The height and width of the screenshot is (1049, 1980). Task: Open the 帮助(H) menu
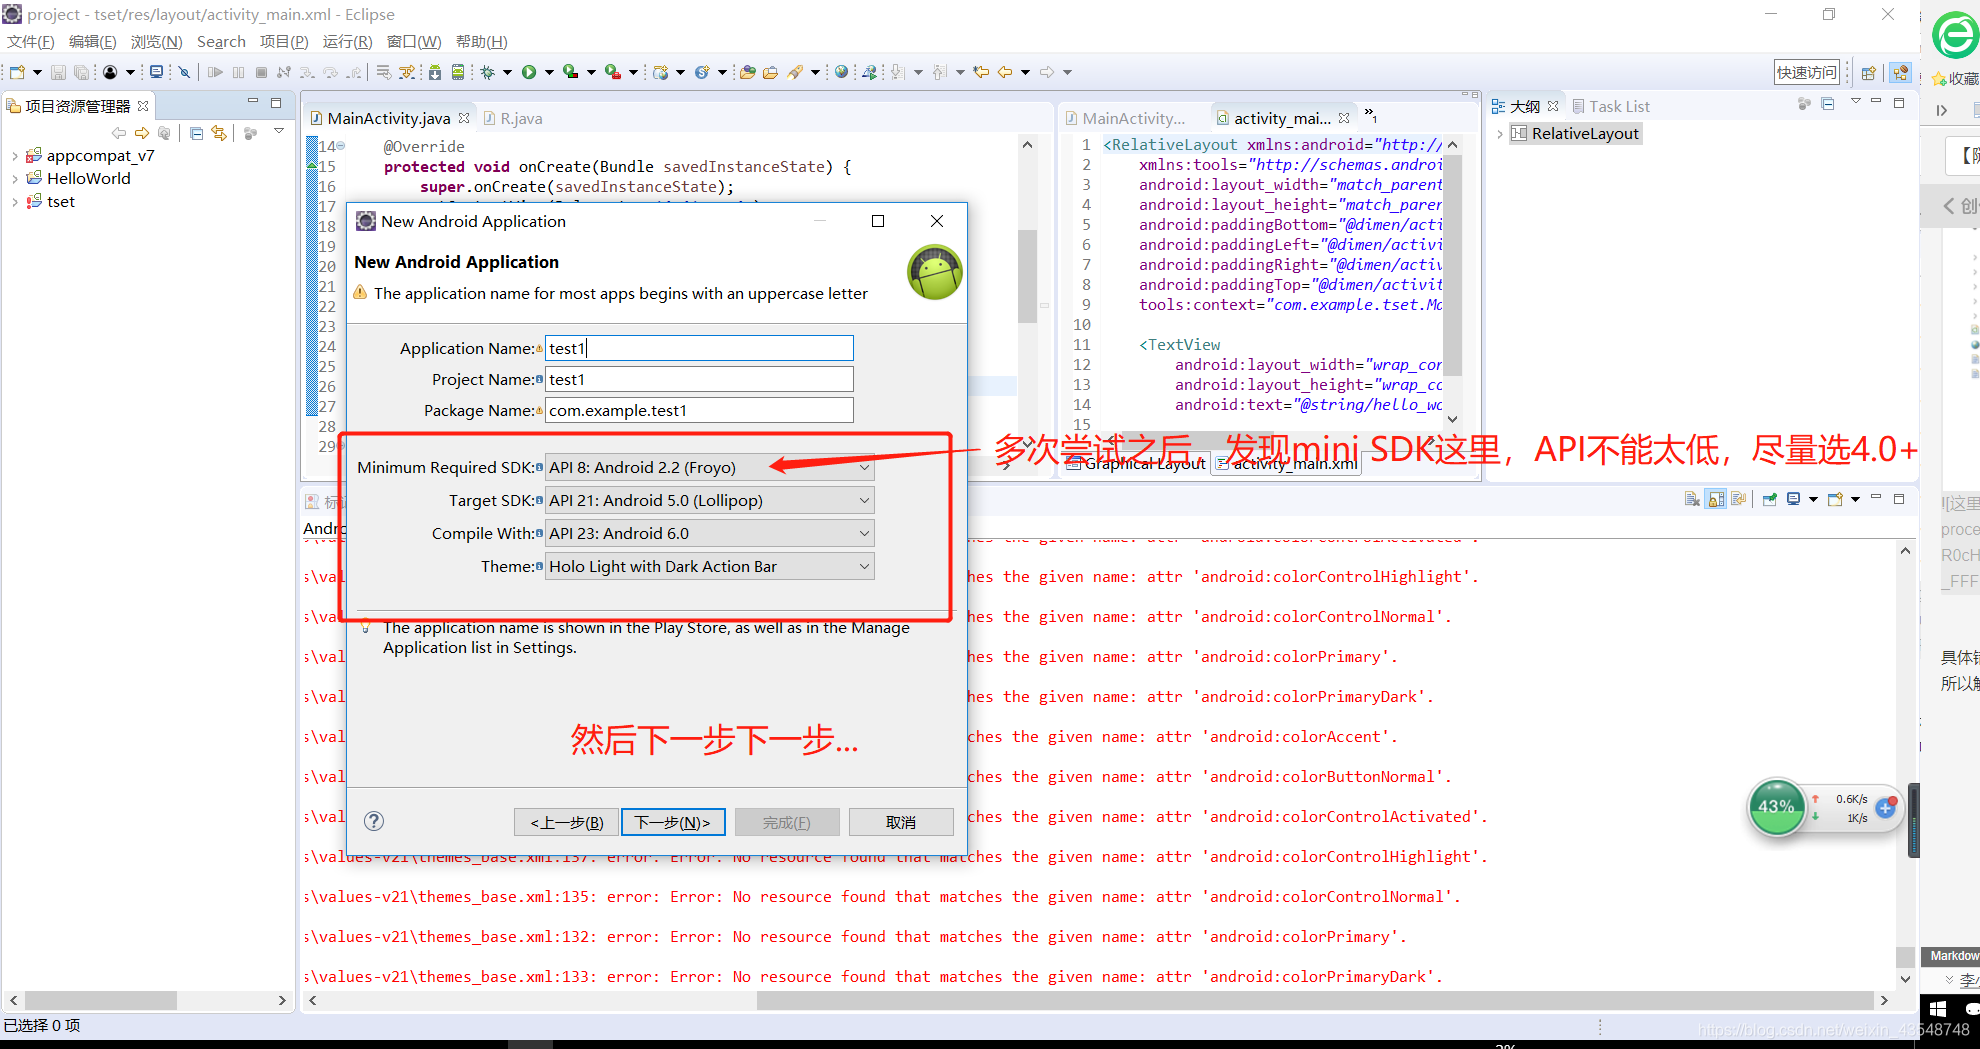click(481, 41)
